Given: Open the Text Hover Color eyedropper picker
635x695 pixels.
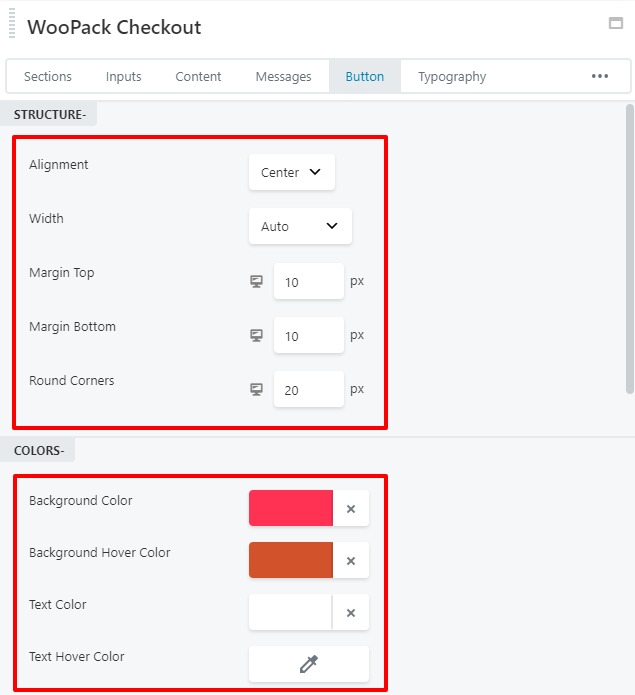Looking at the screenshot, I should point(309,664).
